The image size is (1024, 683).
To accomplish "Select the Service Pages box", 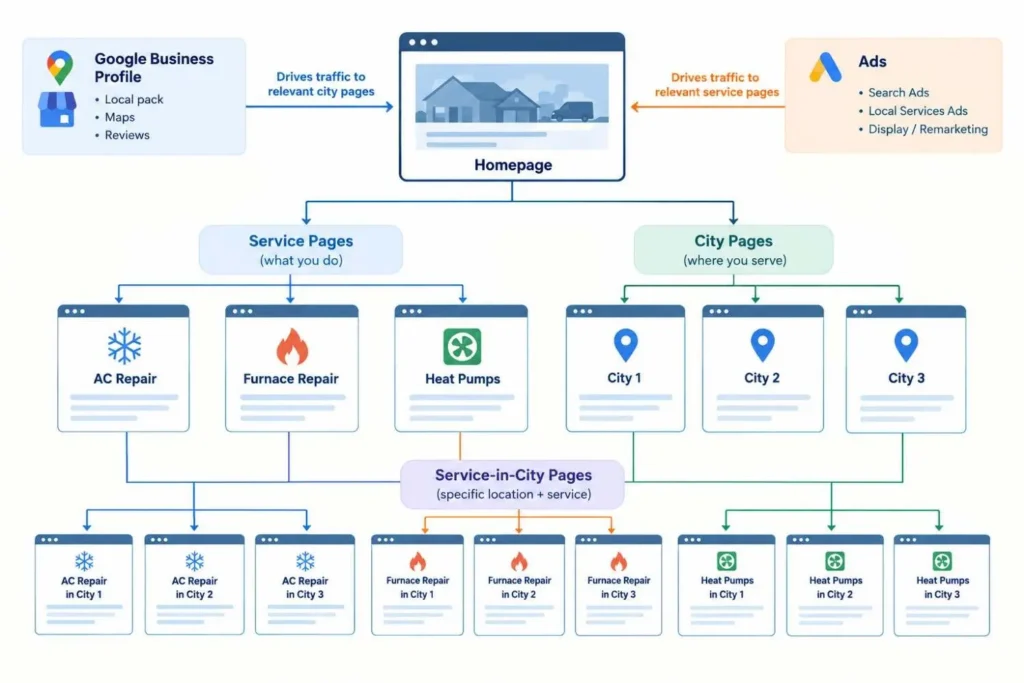I will 301,249.
